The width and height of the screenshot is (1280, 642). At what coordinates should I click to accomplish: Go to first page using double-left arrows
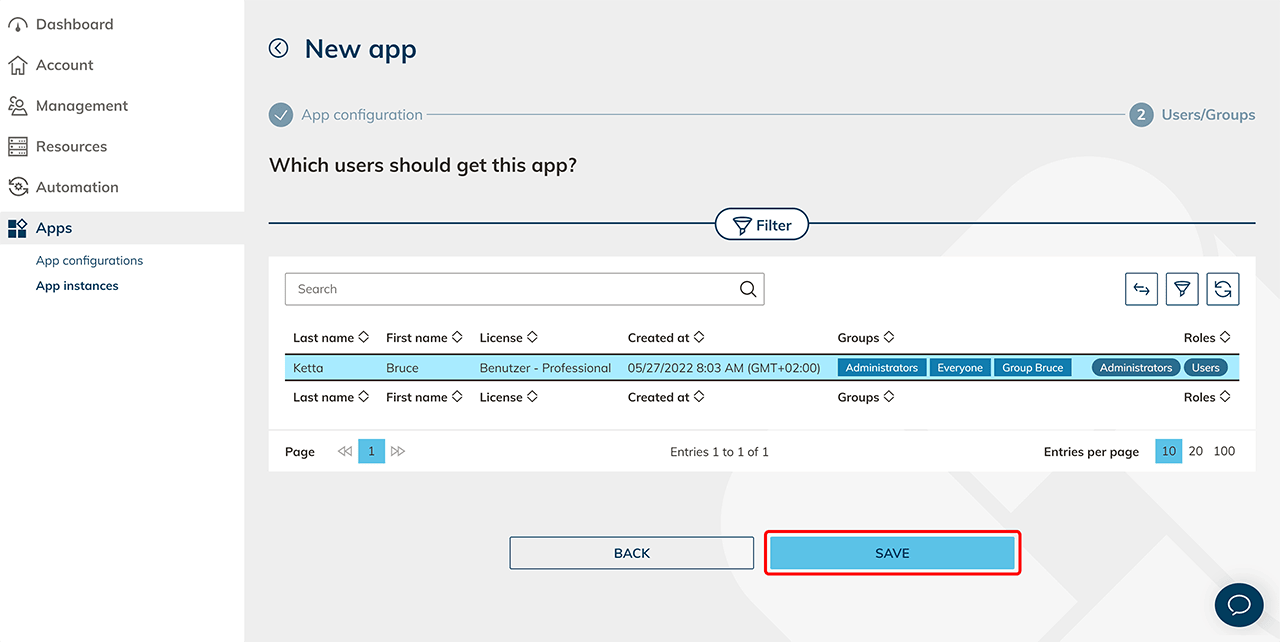[345, 452]
